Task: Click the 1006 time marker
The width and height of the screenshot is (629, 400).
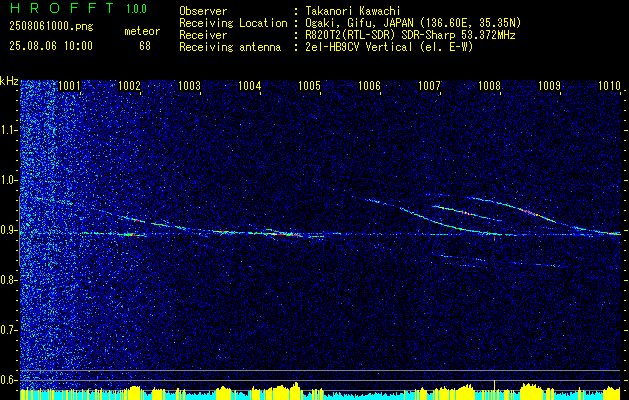Action: [369, 86]
